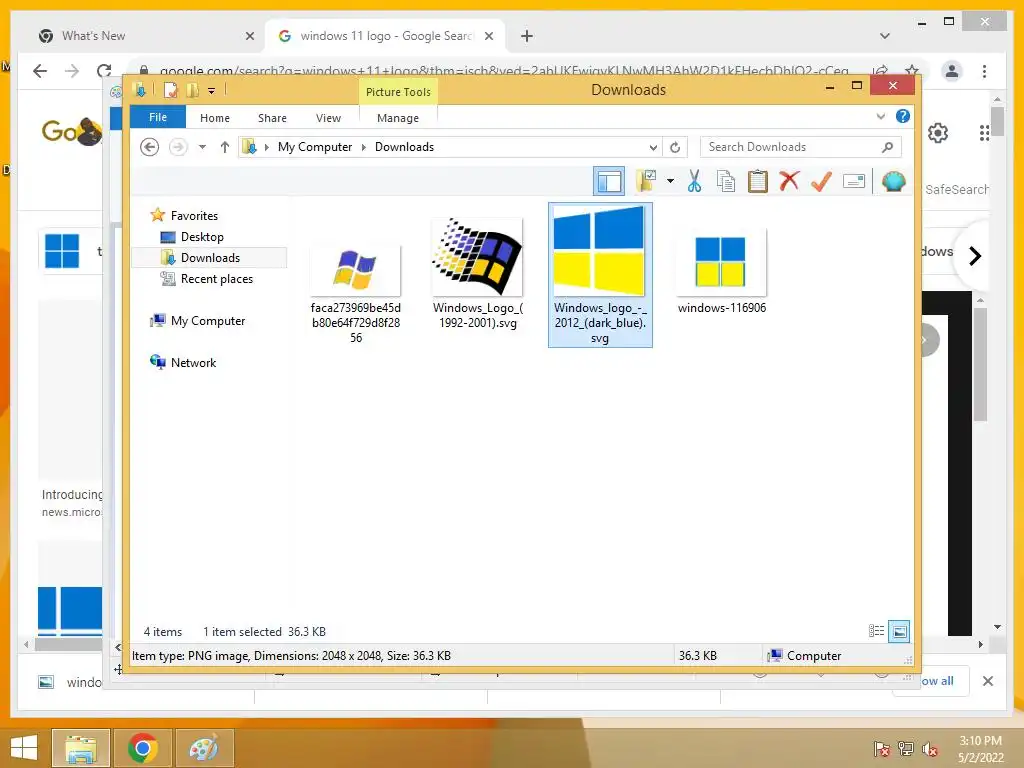Switch to Chrome What's New tab
1024x768 pixels.
click(x=146, y=36)
